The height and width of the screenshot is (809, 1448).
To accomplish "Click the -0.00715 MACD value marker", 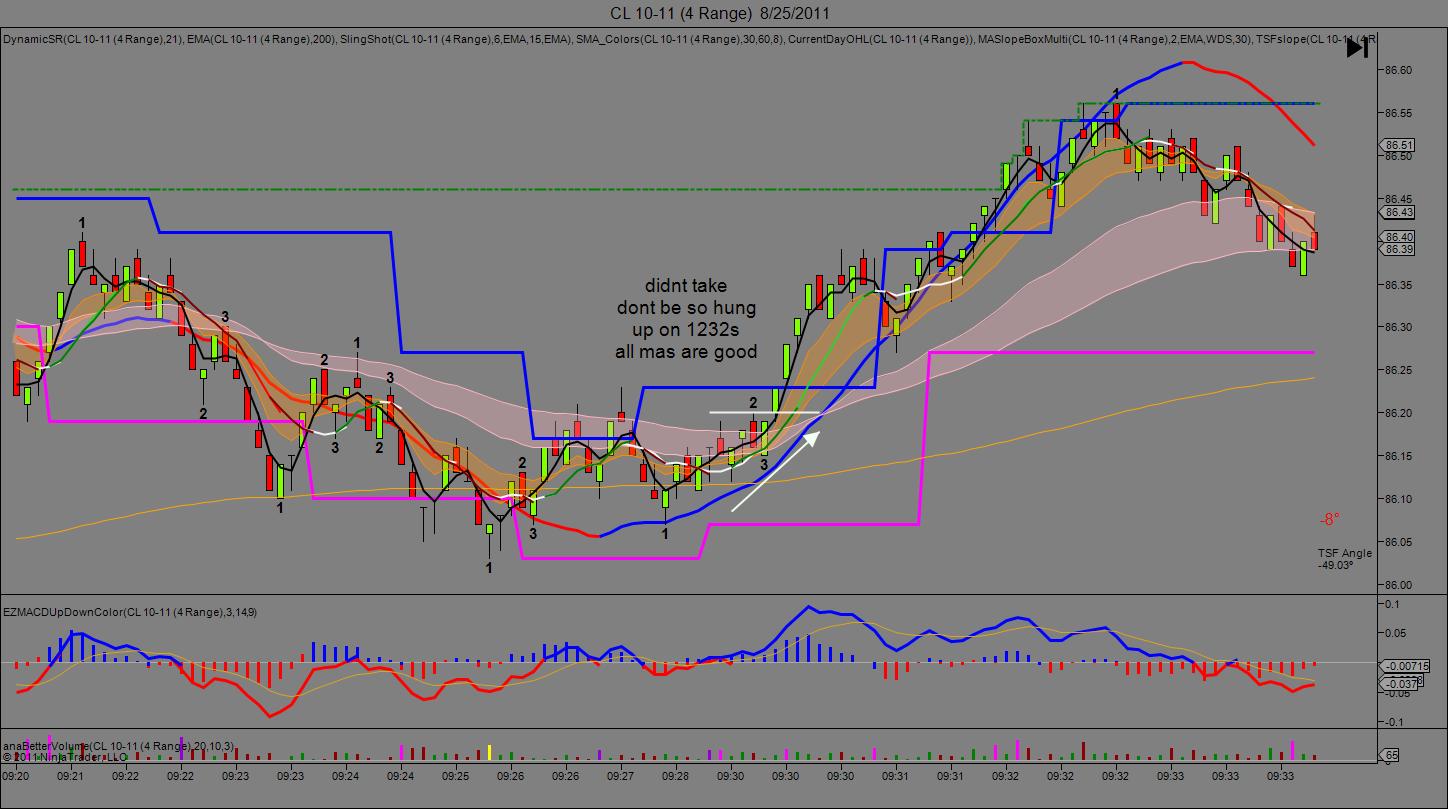I will pyautogui.click(x=1407, y=666).
